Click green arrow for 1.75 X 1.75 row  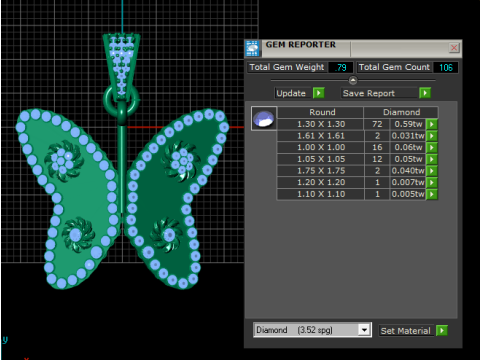(432, 171)
